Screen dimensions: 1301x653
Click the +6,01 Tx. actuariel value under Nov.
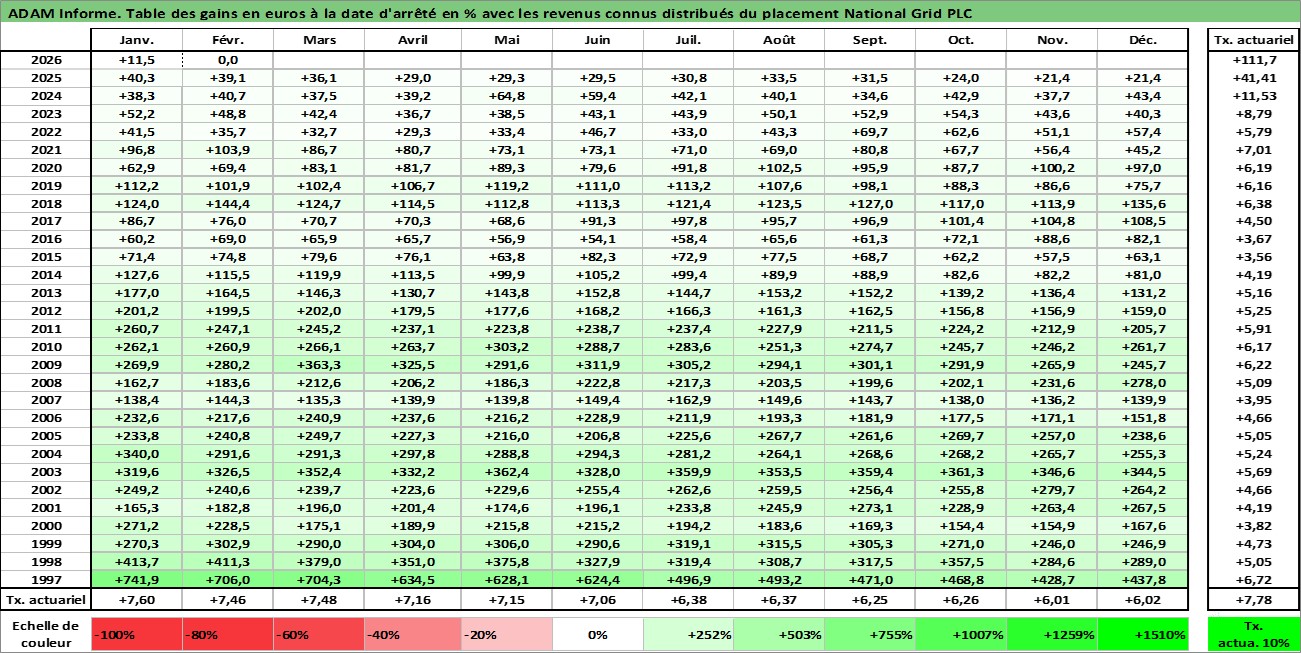[x=1051, y=600]
